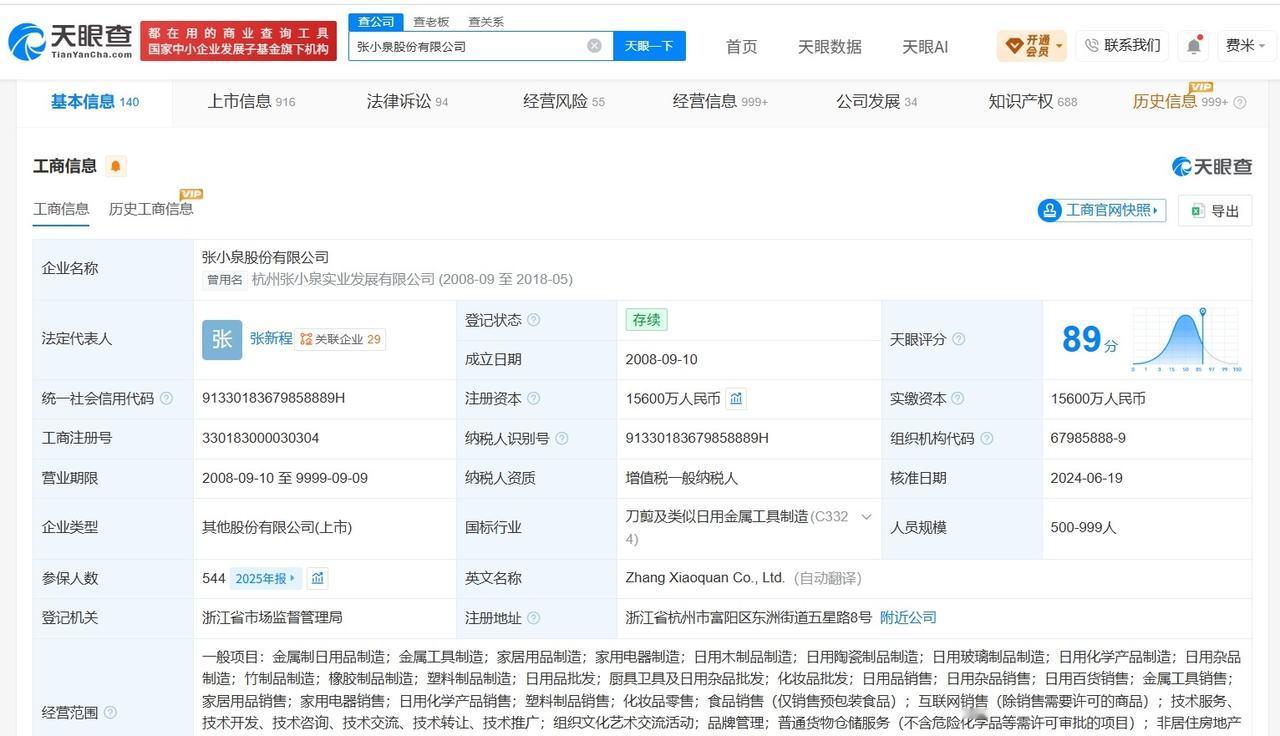Click help icon beside 实缴资本
Screen dimensions: 1280x736
click(x=957, y=399)
